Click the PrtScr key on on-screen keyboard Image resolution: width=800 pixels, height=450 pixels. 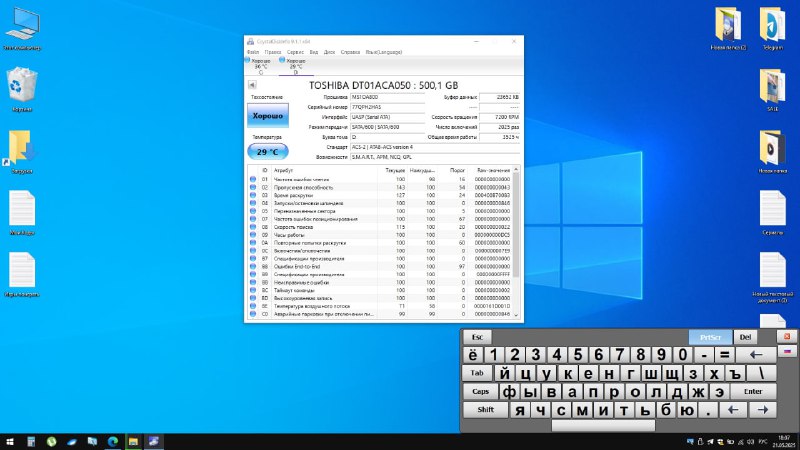click(710, 337)
